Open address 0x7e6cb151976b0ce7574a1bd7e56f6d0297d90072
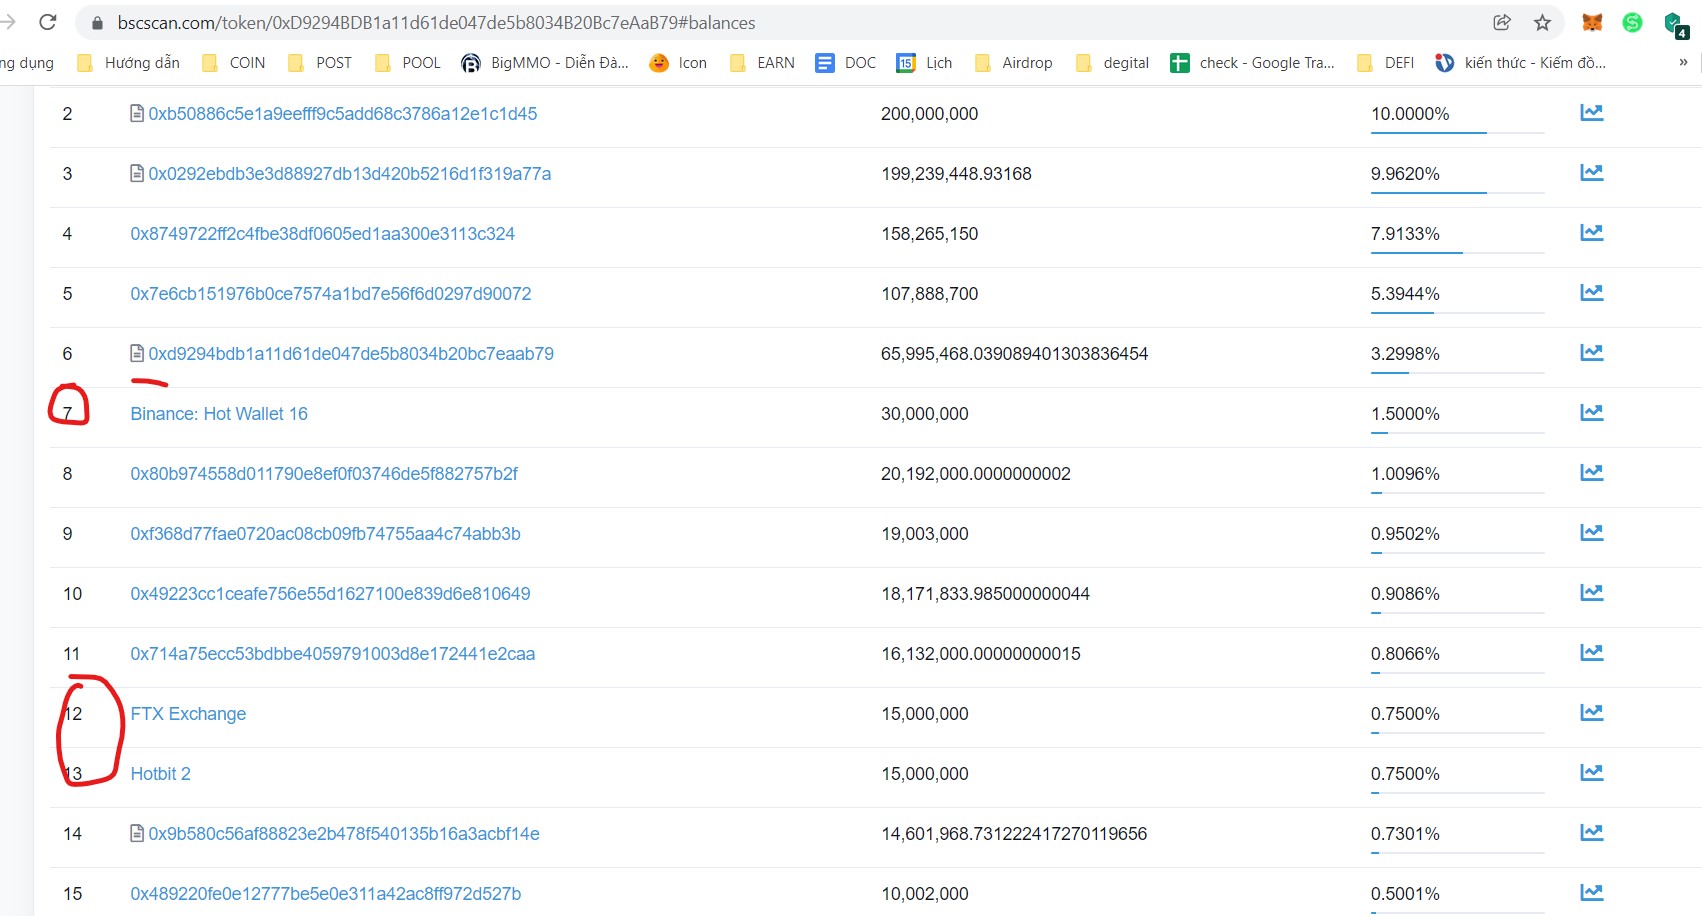The height and width of the screenshot is (916, 1702). coord(331,294)
